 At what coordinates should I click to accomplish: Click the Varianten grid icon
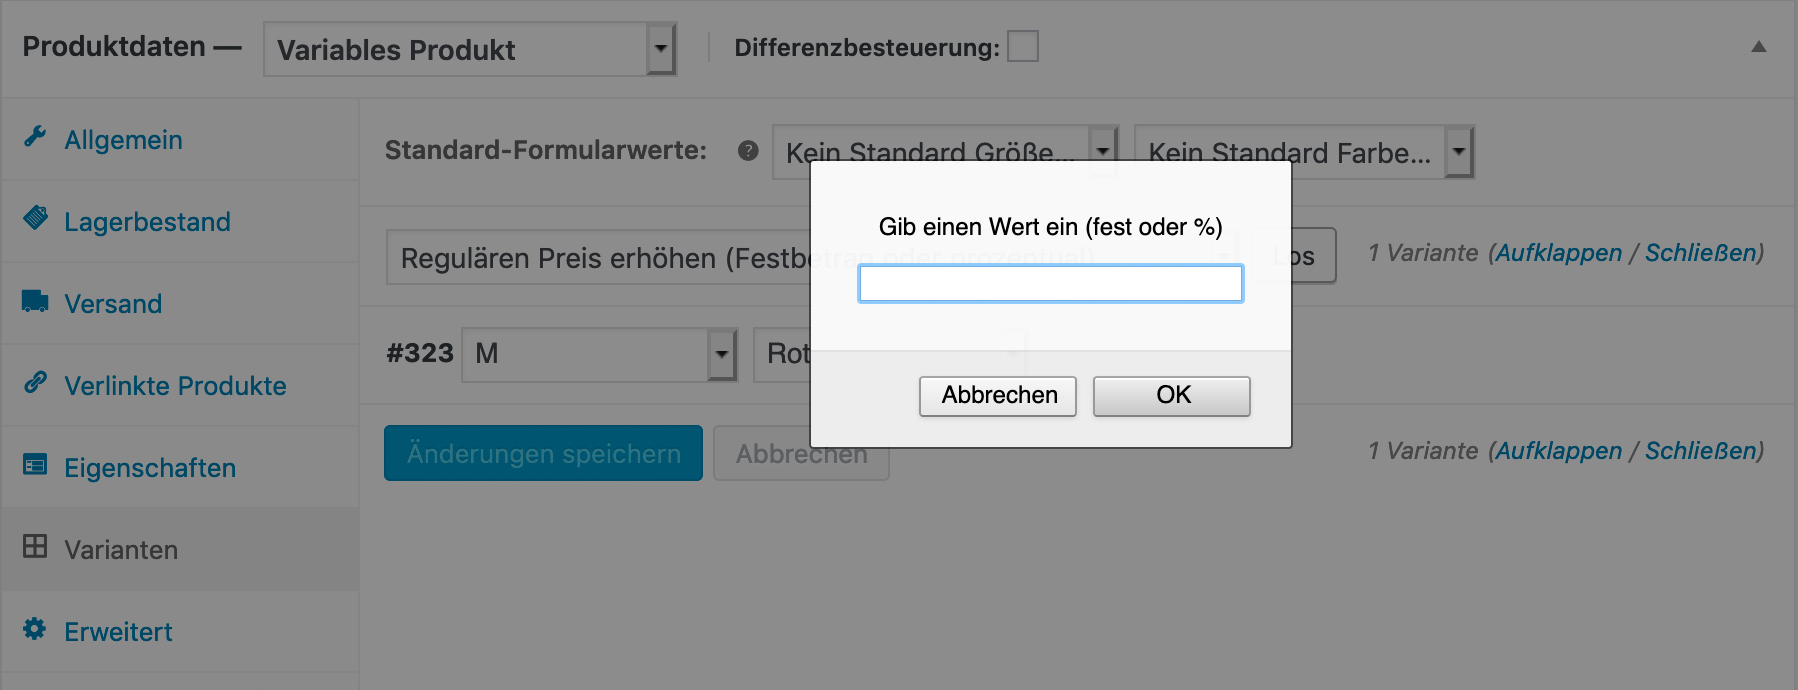[35, 546]
